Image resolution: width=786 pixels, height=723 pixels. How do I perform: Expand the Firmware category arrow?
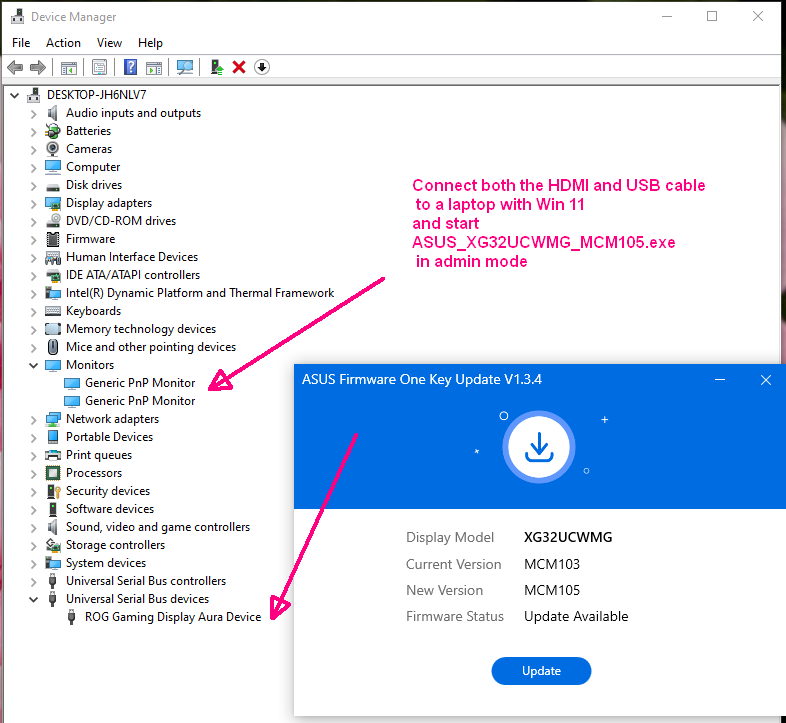tap(33, 240)
